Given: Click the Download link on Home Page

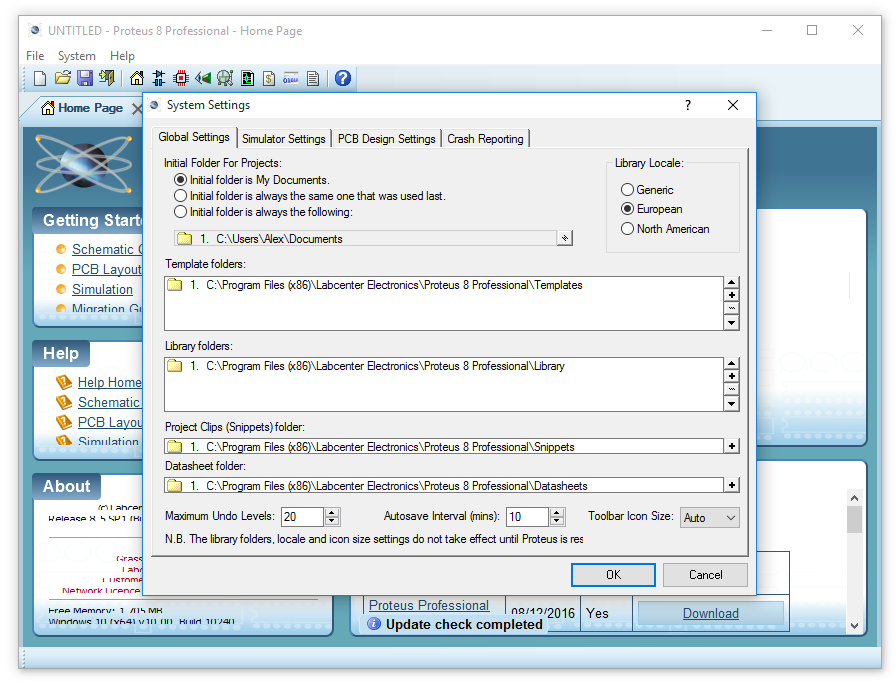Looking at the screenshot, I should click(x=710, y=613).
